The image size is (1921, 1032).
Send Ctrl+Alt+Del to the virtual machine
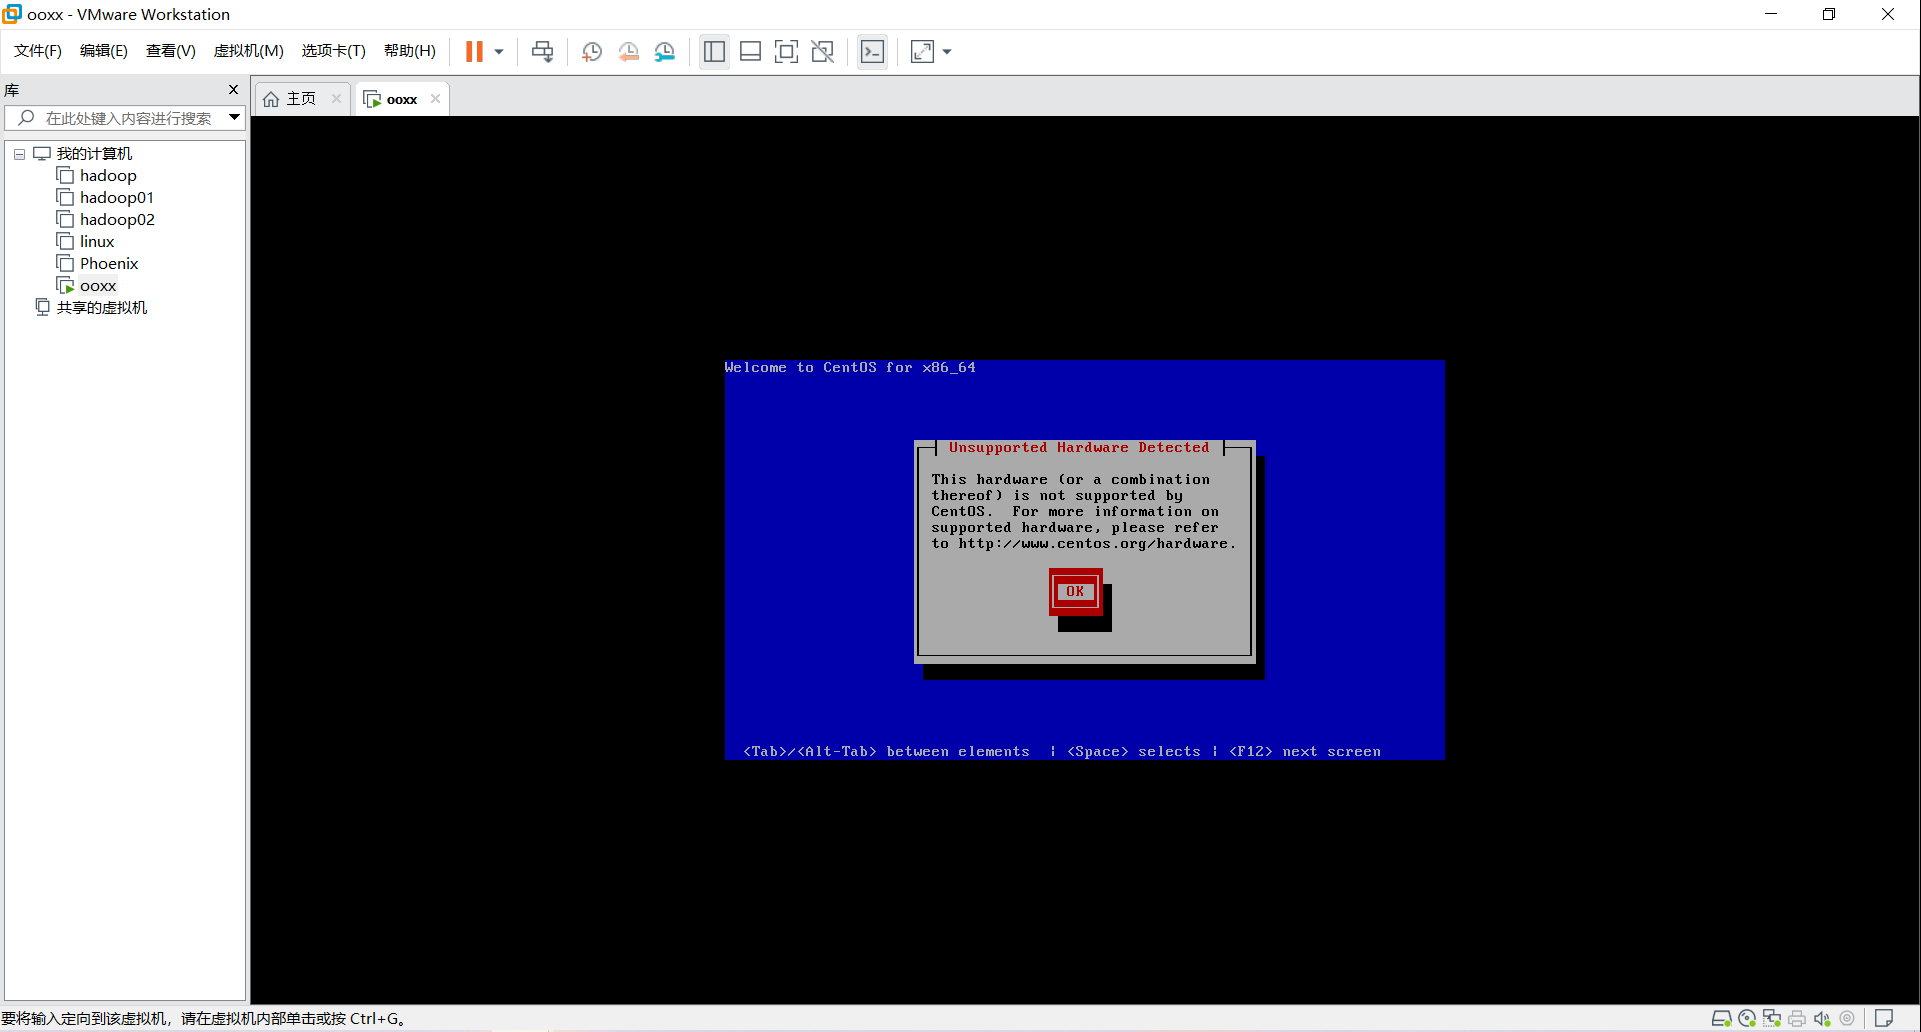point(543,51)
